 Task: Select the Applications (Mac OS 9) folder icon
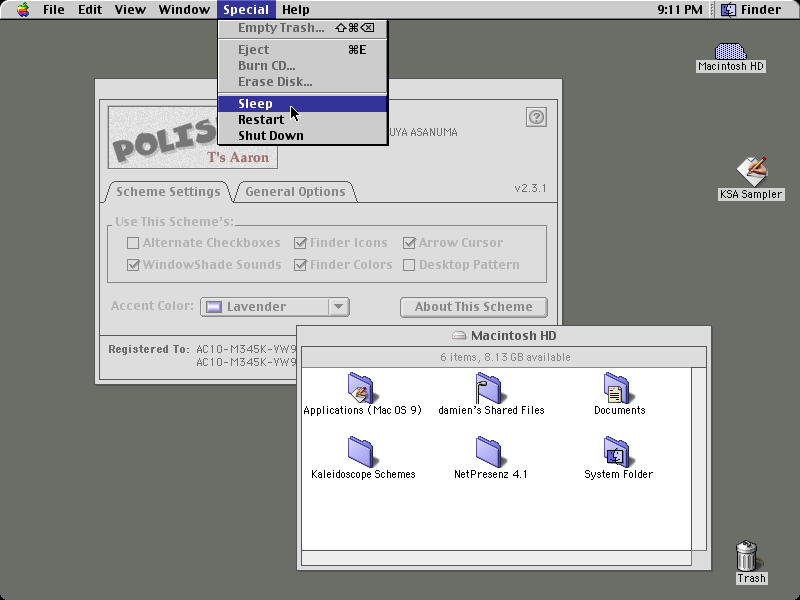click(361, 388)
